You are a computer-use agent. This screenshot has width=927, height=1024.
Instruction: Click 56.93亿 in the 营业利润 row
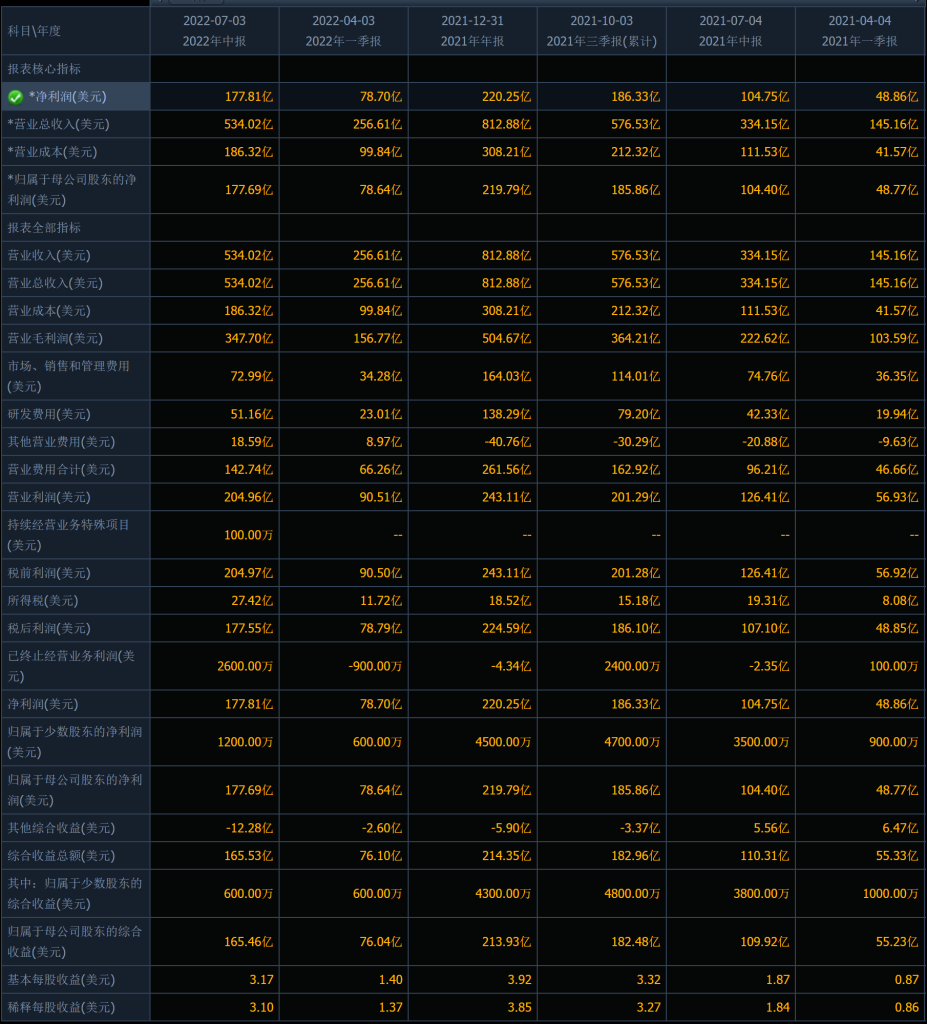pos(897,497)
